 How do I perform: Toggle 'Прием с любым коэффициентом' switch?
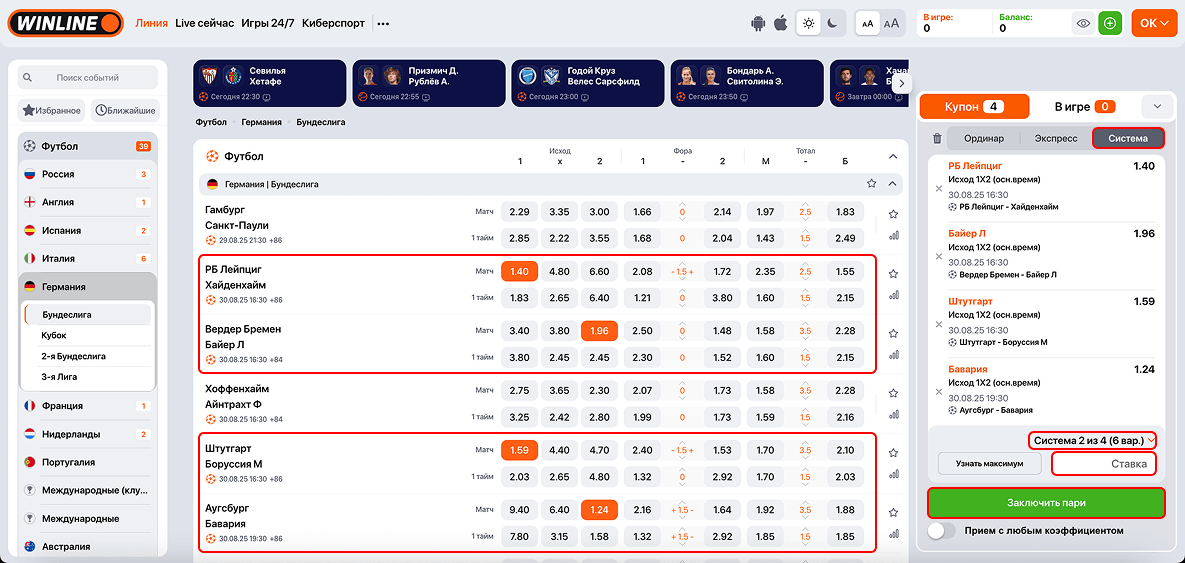941,531
